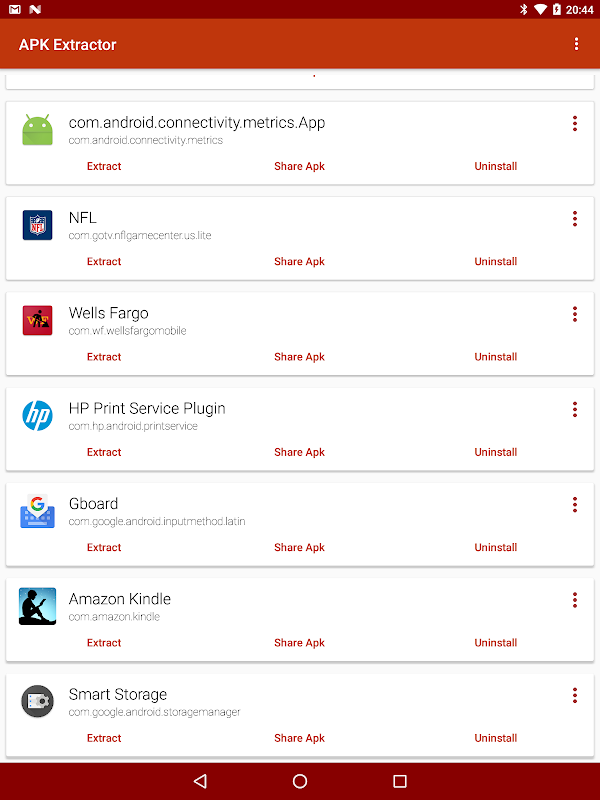Tap the Android back navigation button
The height and width of the screenshot is (800, 600).
point(200,781)
